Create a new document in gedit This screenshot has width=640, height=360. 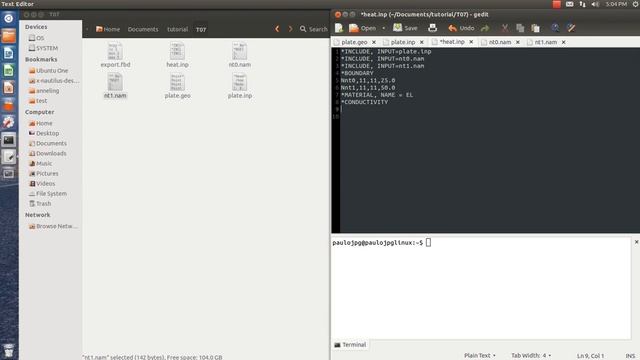pyautogui.click(x=339, y=28)
